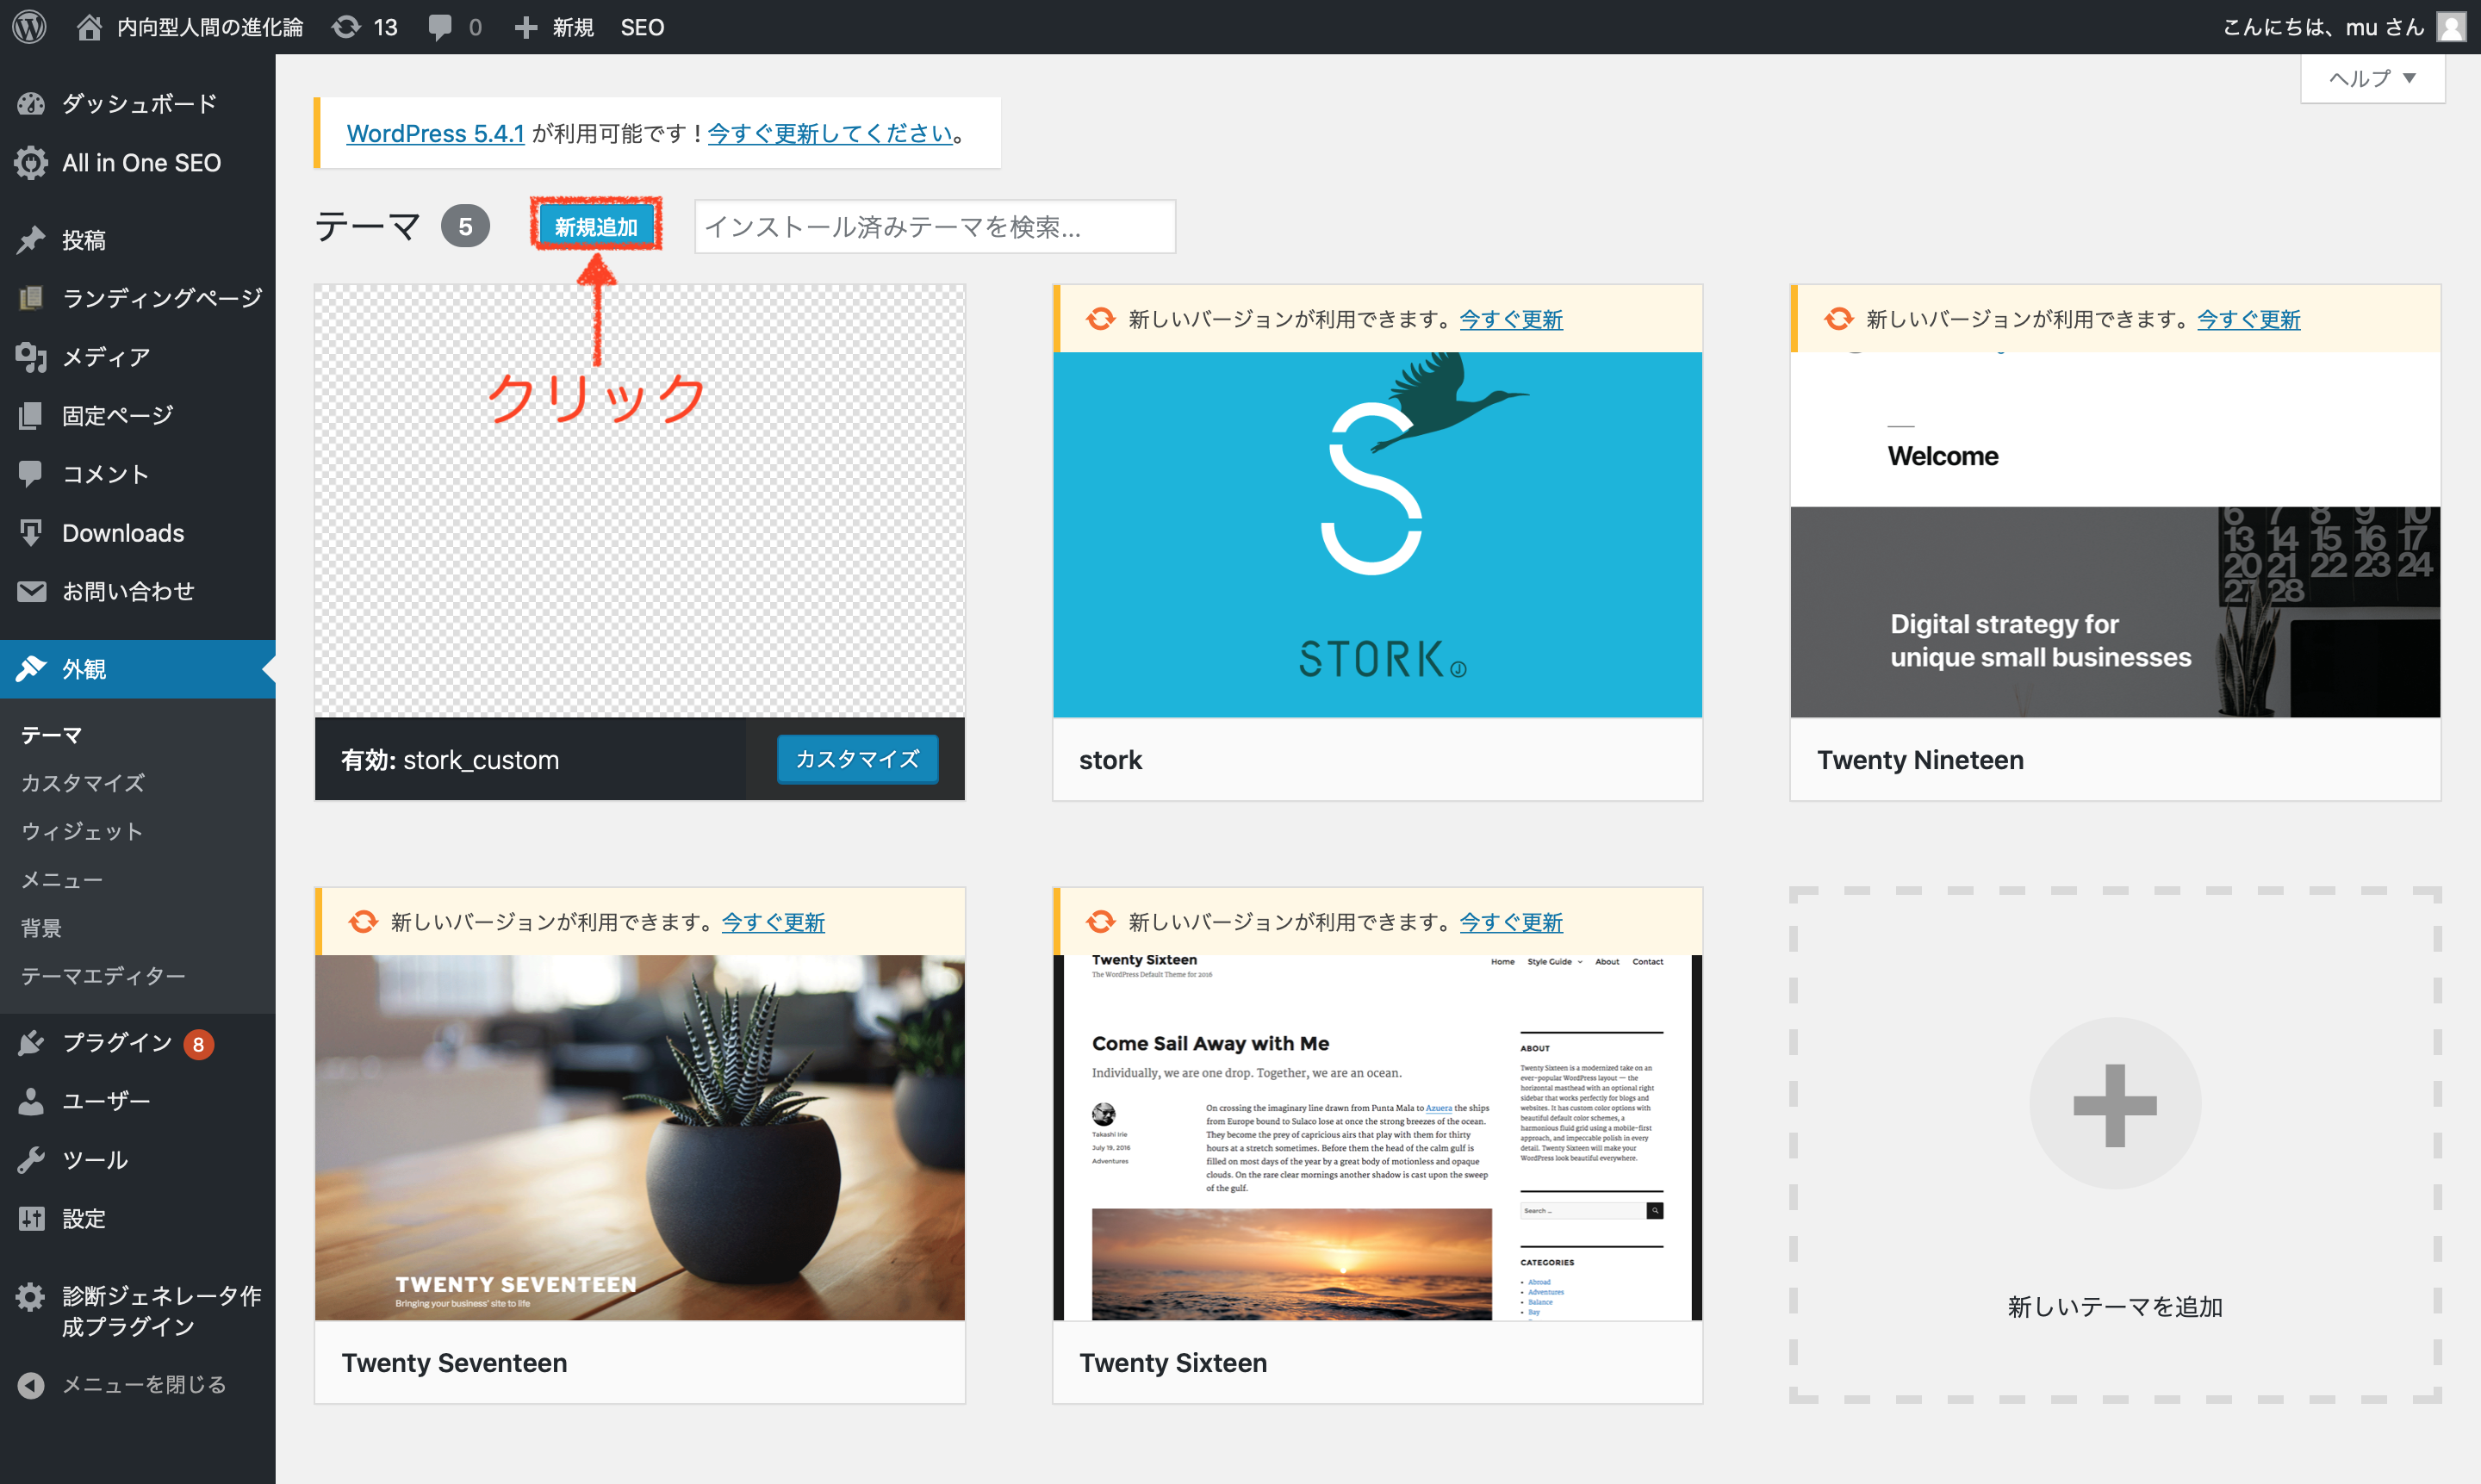Screen dimensions: 2481x1484
Task: Open the SEO item in admin bar
Action: (642, 27)
